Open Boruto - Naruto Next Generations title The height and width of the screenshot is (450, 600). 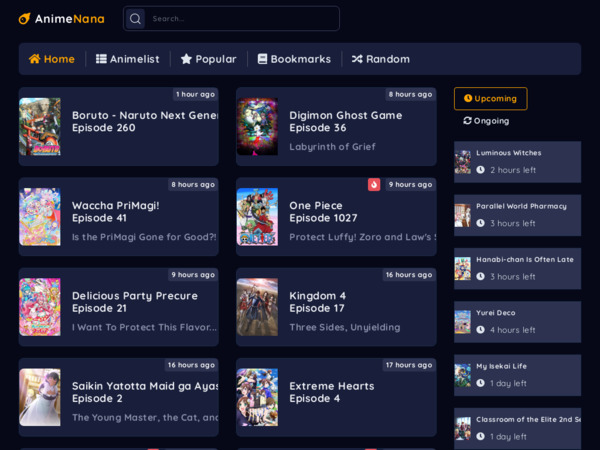pyautogui.click(x=145, y=115)
